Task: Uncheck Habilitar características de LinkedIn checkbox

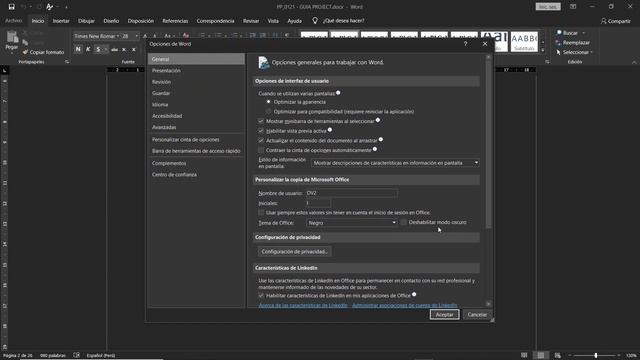Action: pos(261,296)
